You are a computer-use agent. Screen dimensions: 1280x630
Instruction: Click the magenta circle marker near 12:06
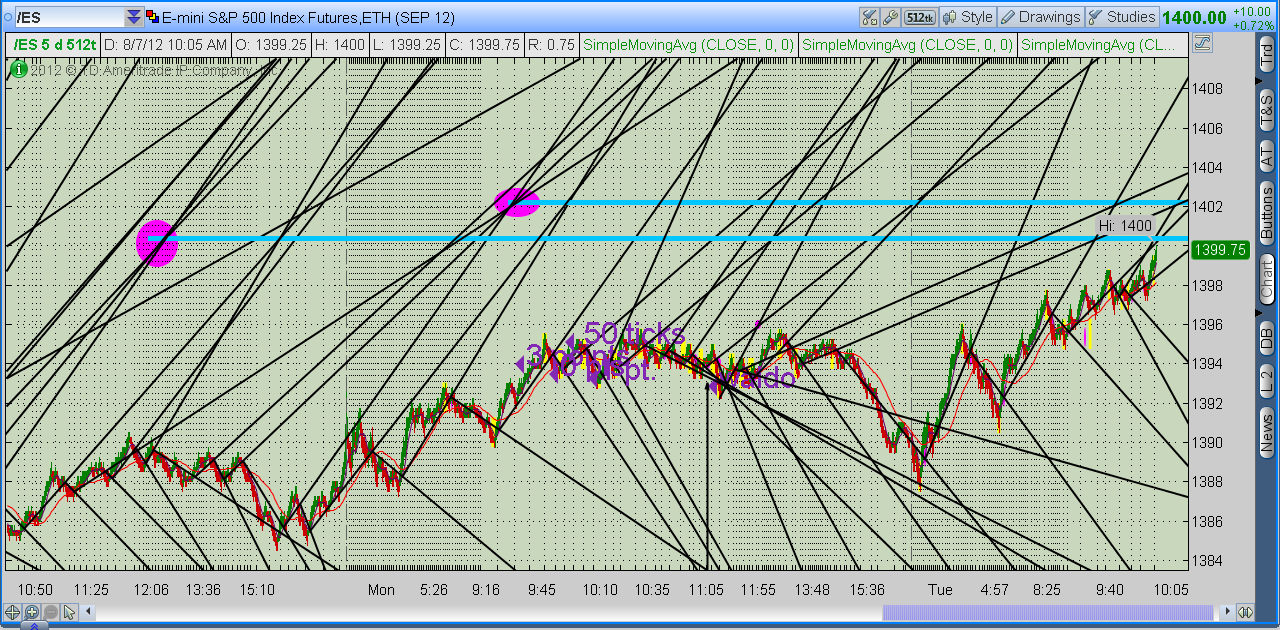click(x=156, y=242)
